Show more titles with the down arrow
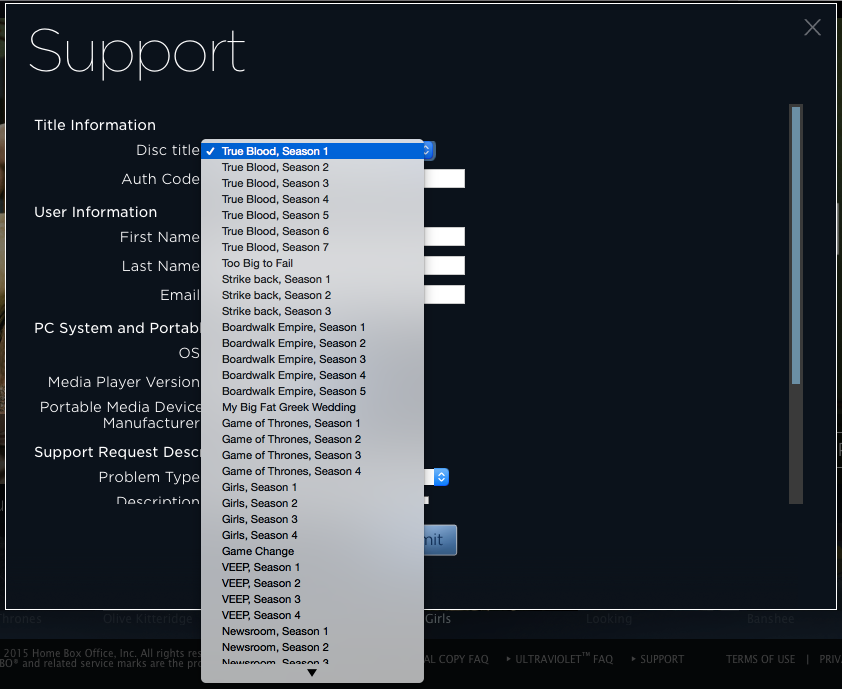This screenshot has width=842, height=689. pos(312,672)
